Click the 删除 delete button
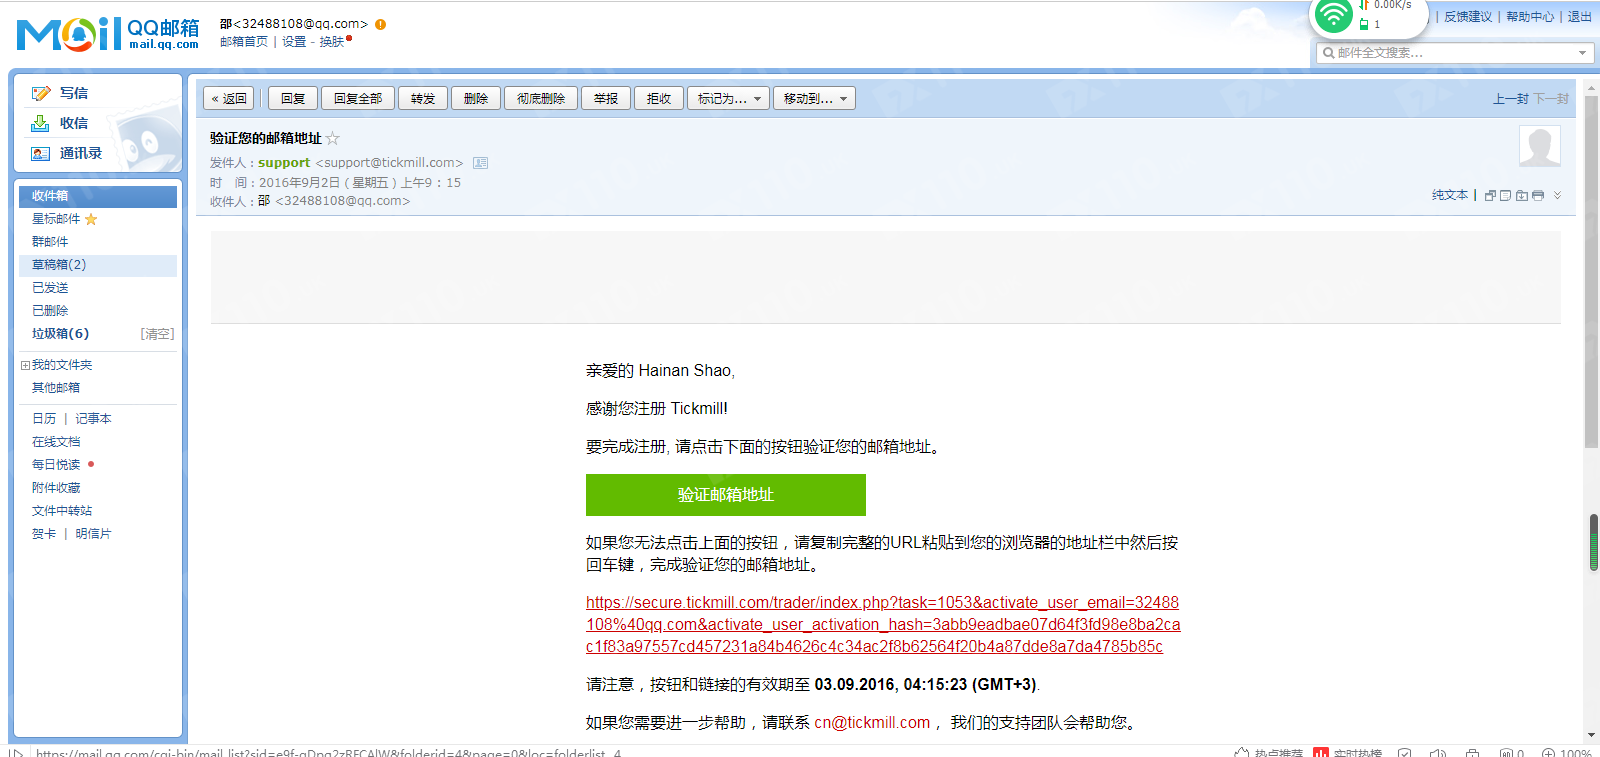Image resolution: width=1600 pixels, height=757 pixels. coord(476,98)
